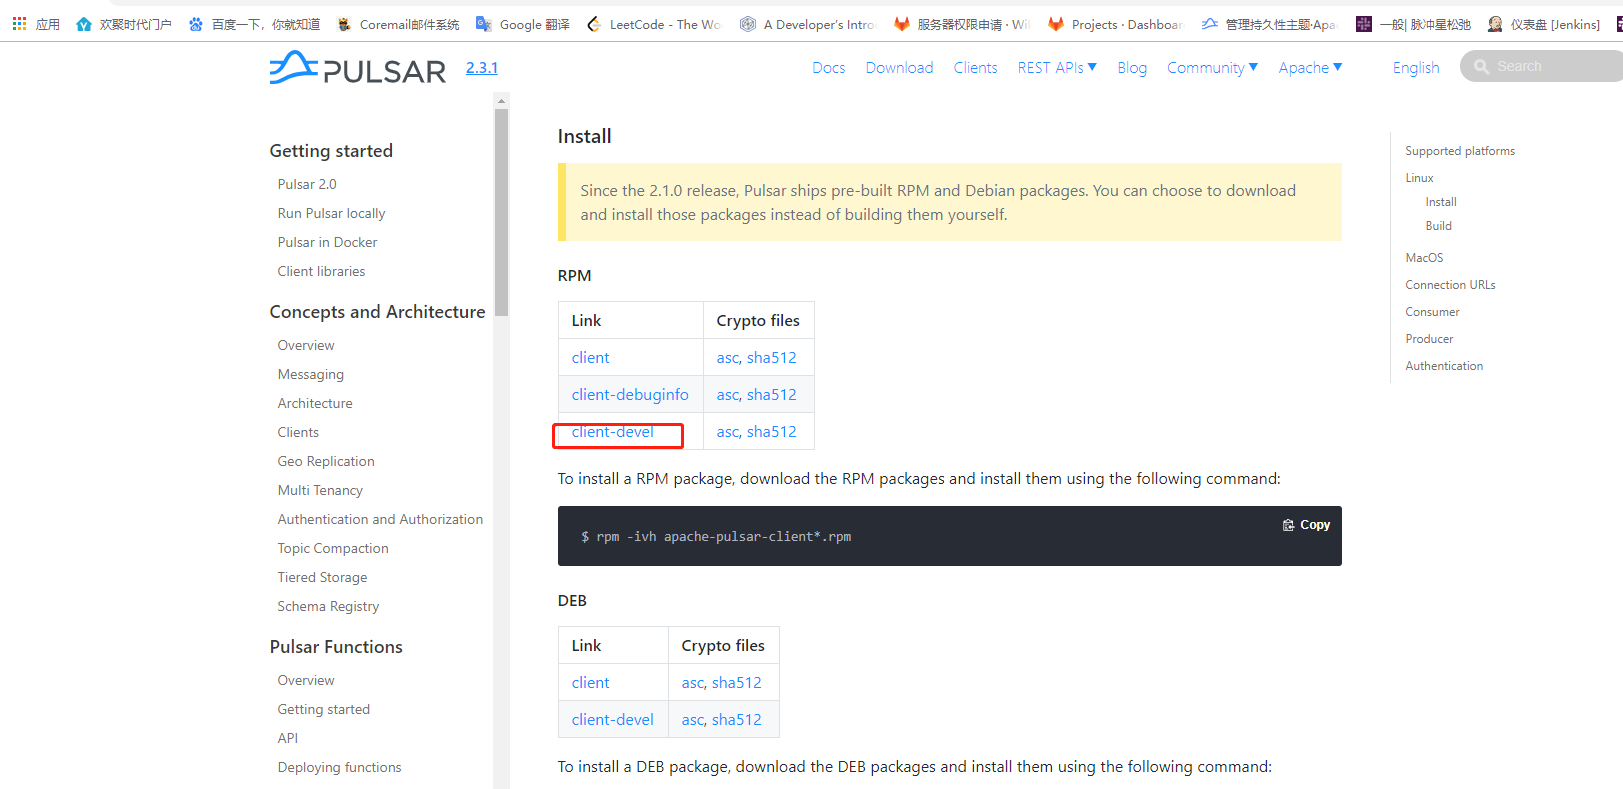The height and width of the screenshot is (789, 1623).
Task: Open Messaging under Concepts and Architecture
Action: click(x=310, y=374)
